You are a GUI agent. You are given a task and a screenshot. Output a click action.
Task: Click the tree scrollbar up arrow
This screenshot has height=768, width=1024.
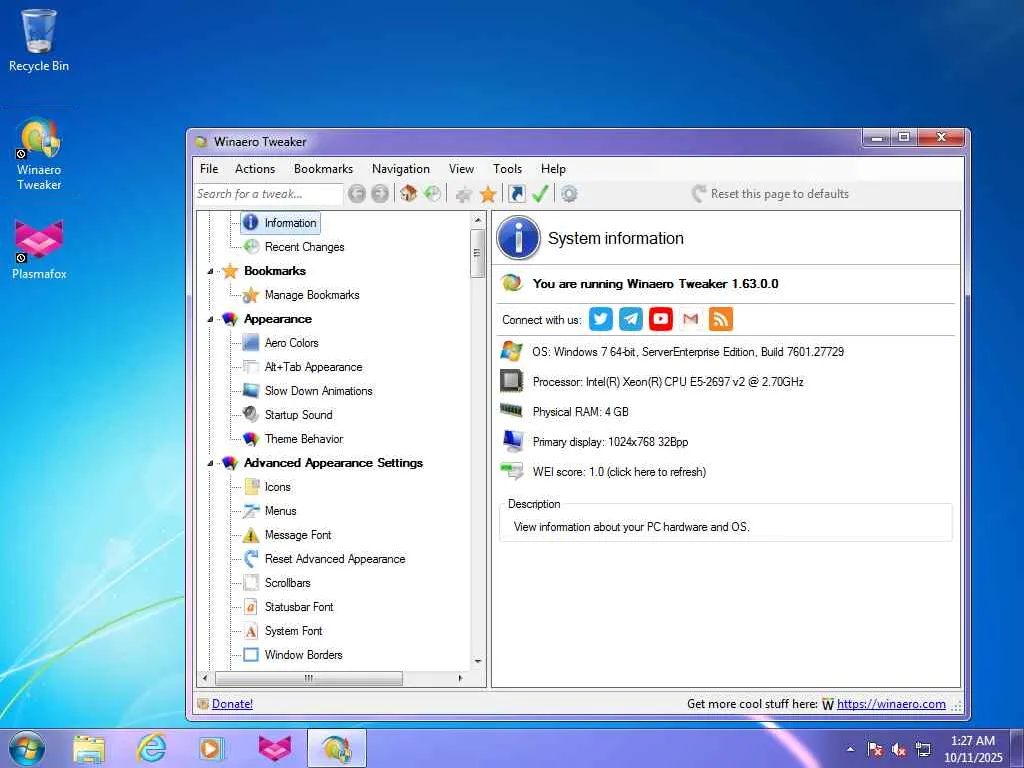tap(477, 220)
